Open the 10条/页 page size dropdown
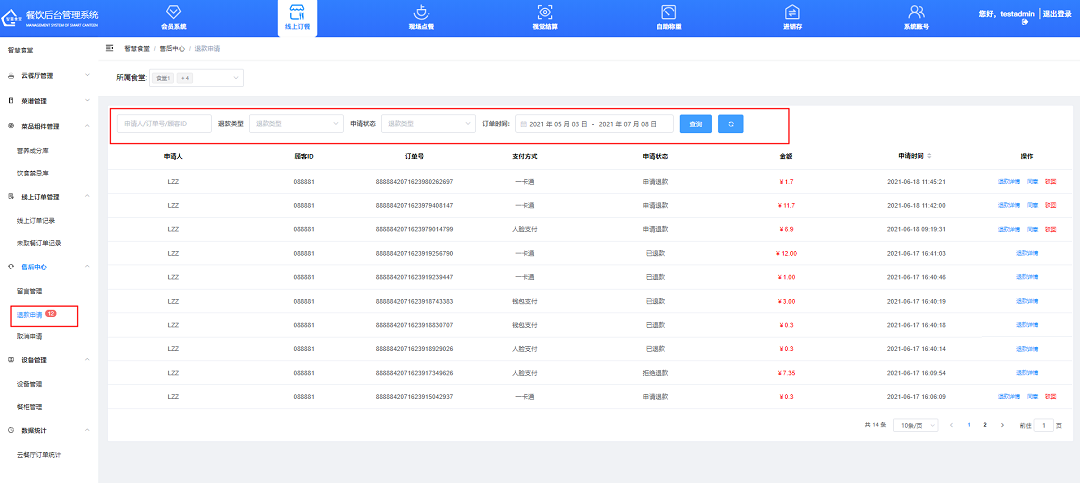1080x483 pixels. 915,425
